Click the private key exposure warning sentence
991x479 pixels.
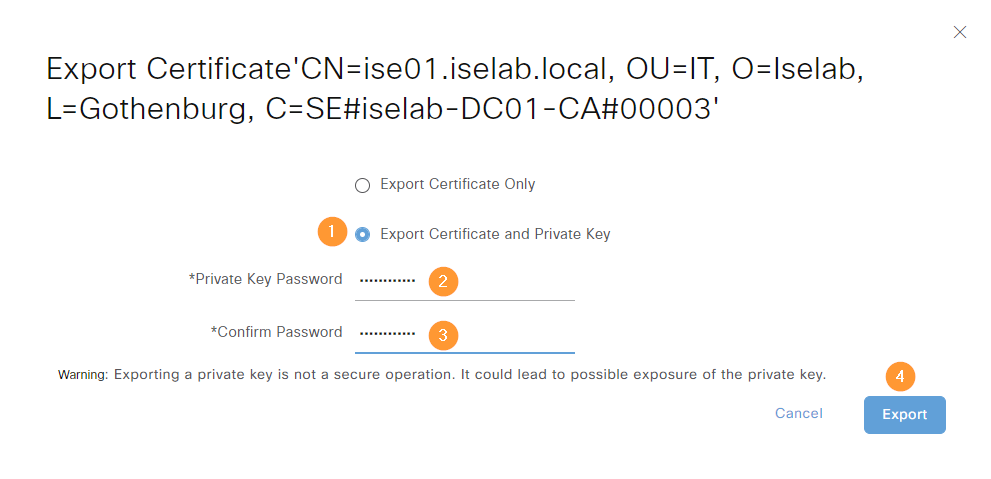(x=442, y=375)
